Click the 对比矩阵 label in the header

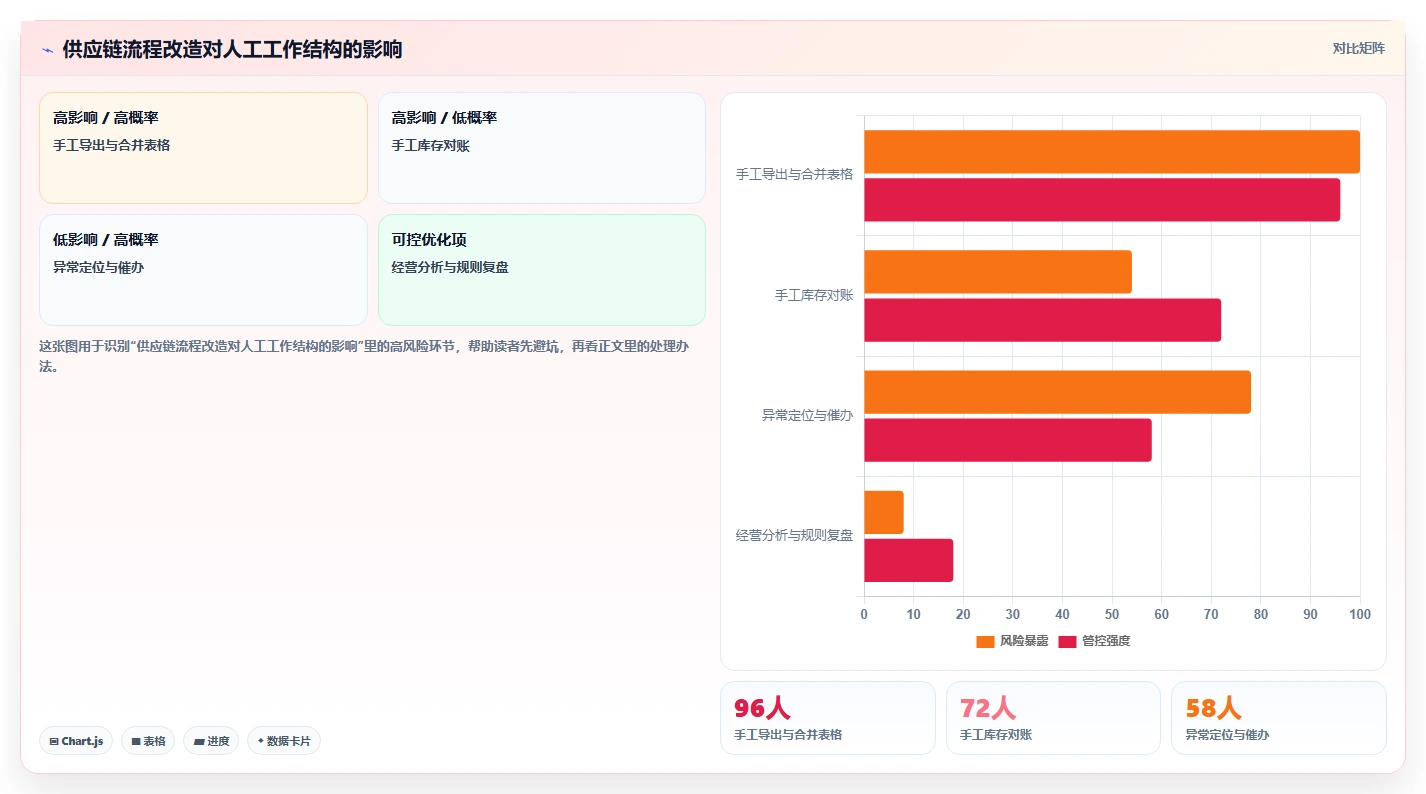point(1358,48)
